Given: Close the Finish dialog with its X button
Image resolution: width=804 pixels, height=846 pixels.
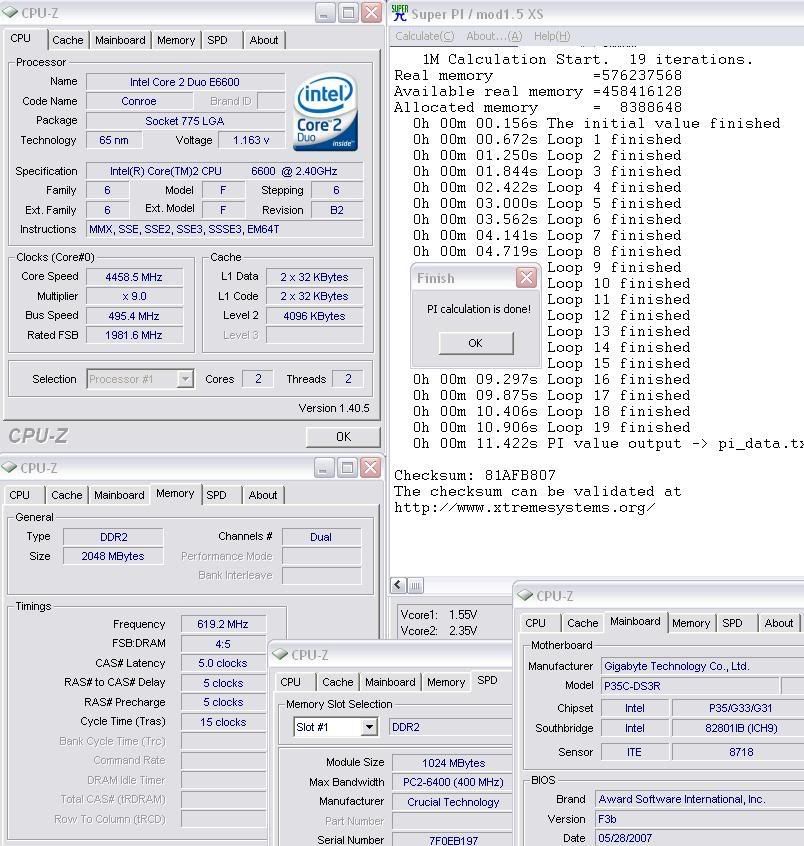Looking at the screenshot, I should (526, 278).
